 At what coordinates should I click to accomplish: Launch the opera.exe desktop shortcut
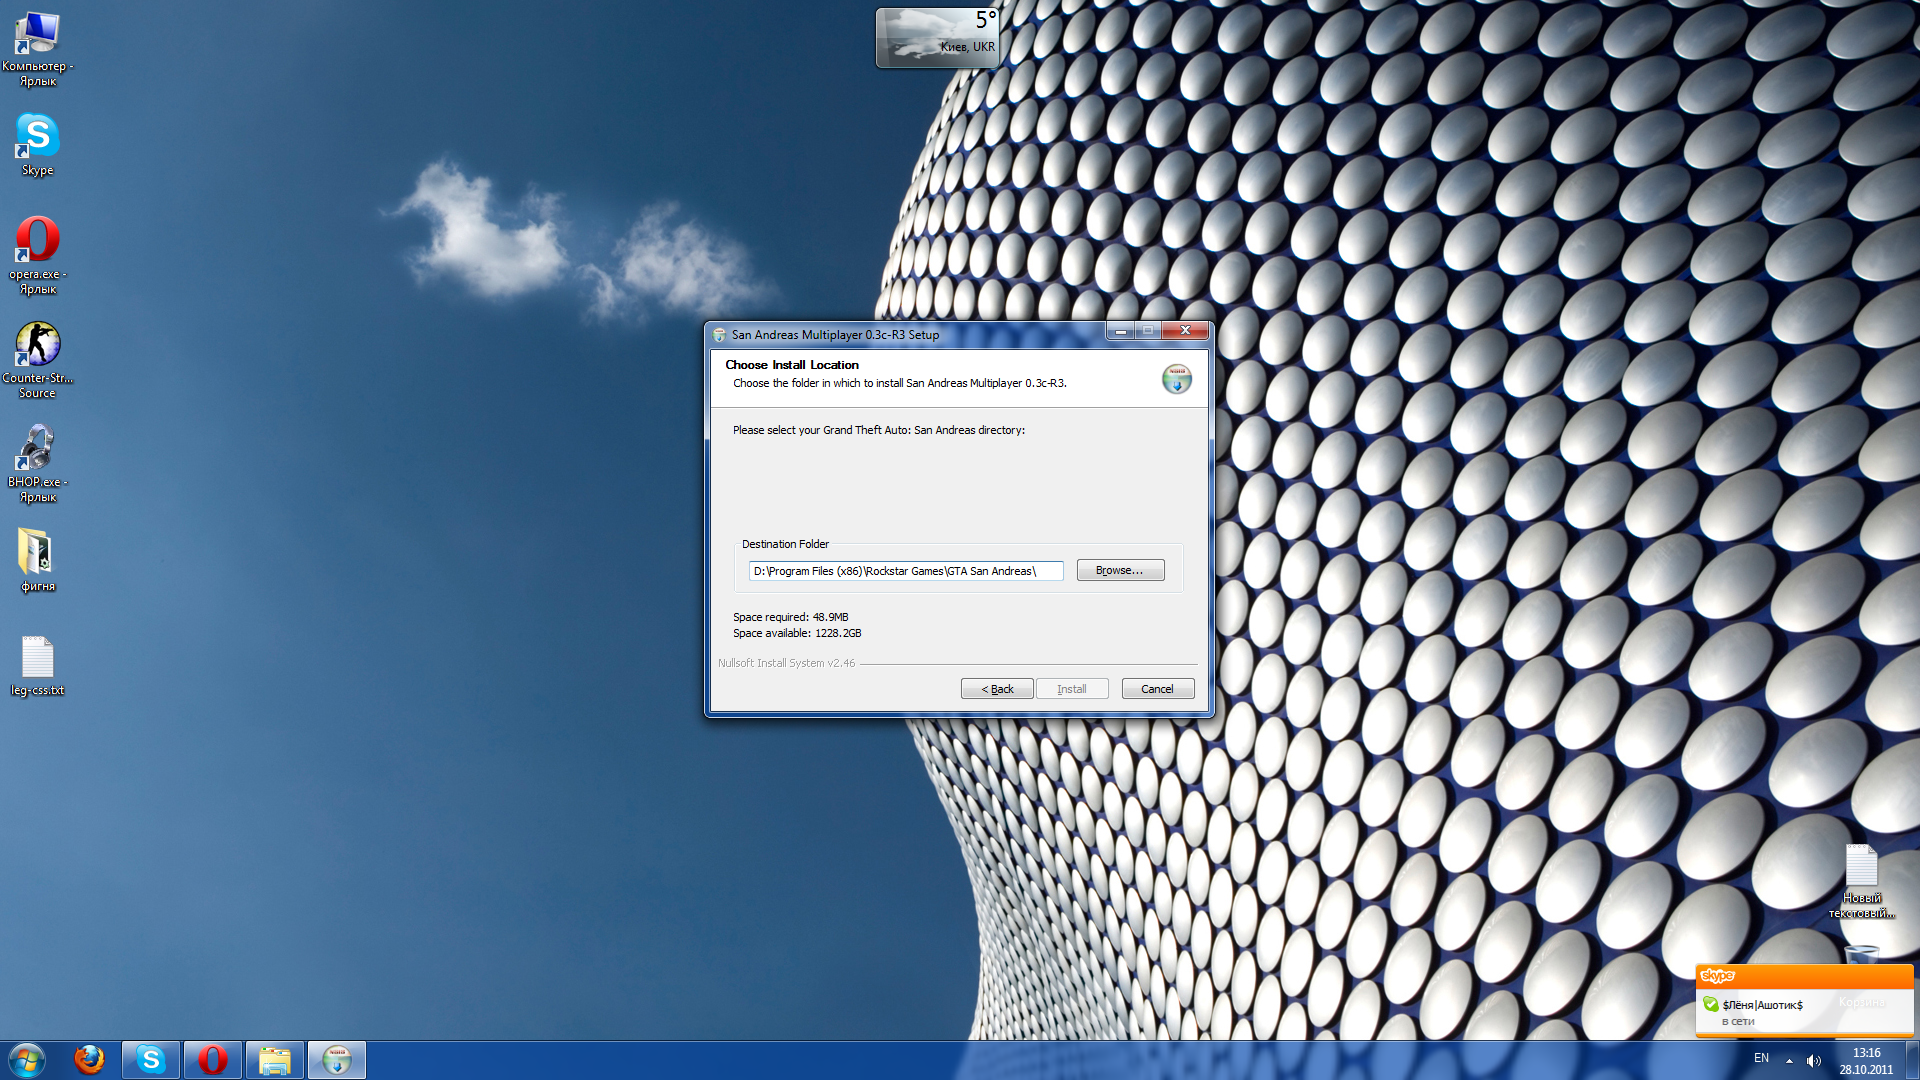pyautogui.click(x=38, y=241)
